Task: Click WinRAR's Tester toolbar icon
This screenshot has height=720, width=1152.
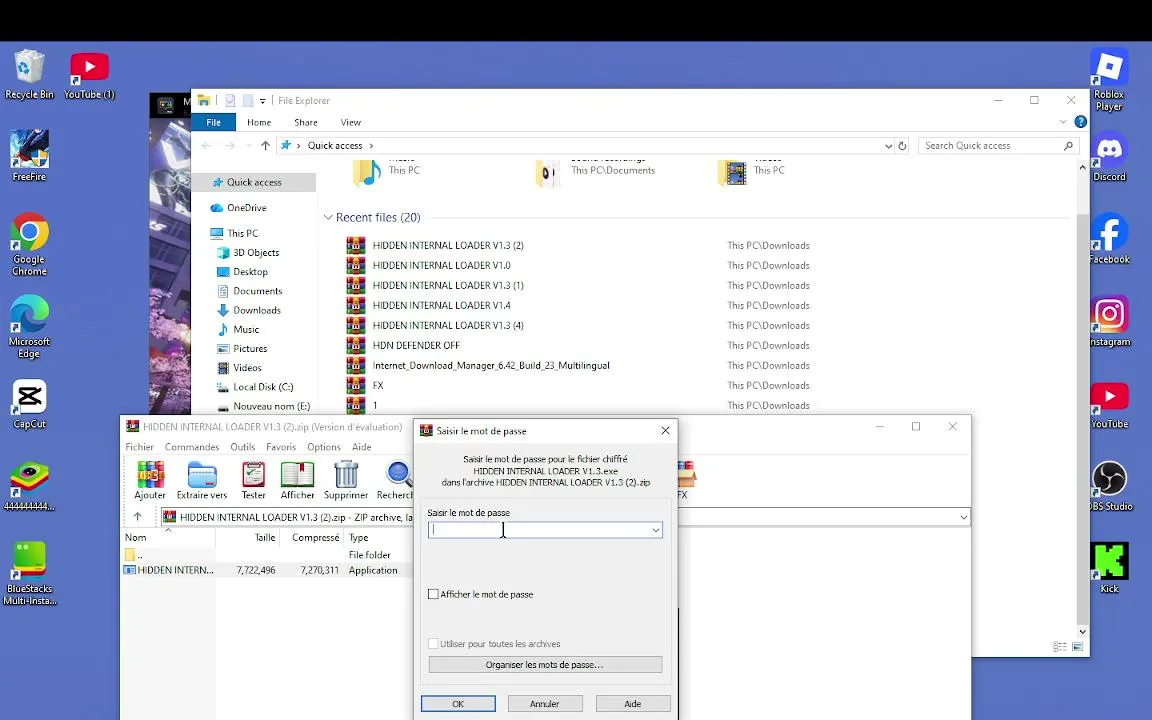Action: 253,480
